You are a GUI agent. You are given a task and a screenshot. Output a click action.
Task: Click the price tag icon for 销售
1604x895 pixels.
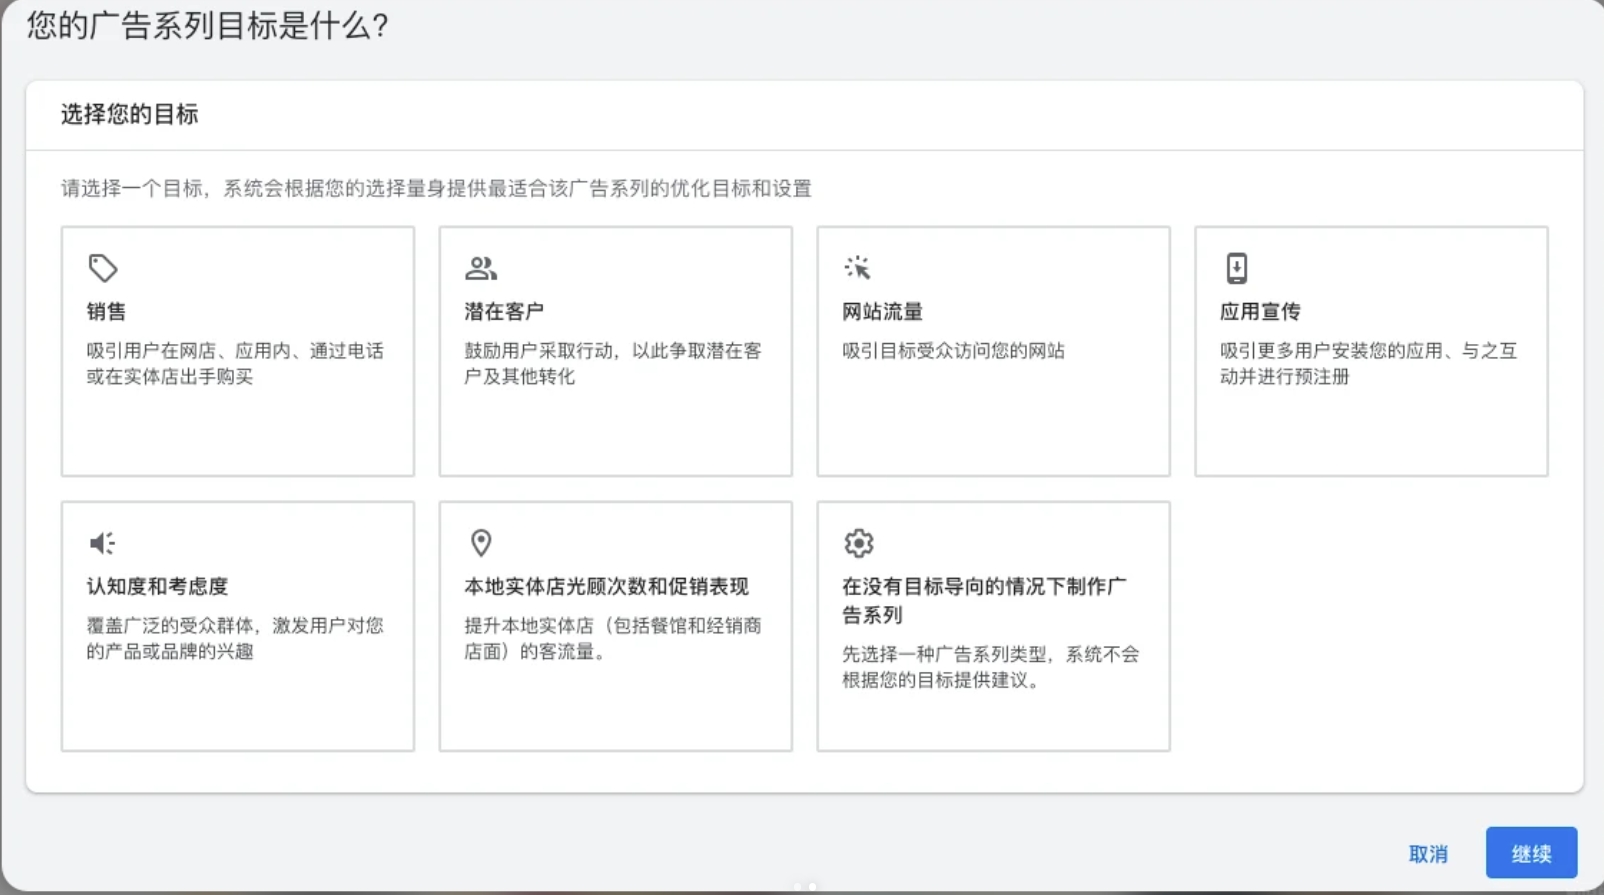(x=103, y=268)
